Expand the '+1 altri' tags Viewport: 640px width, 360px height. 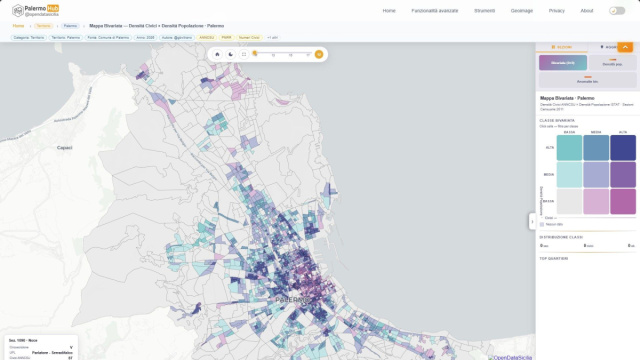tap(272, 38)
